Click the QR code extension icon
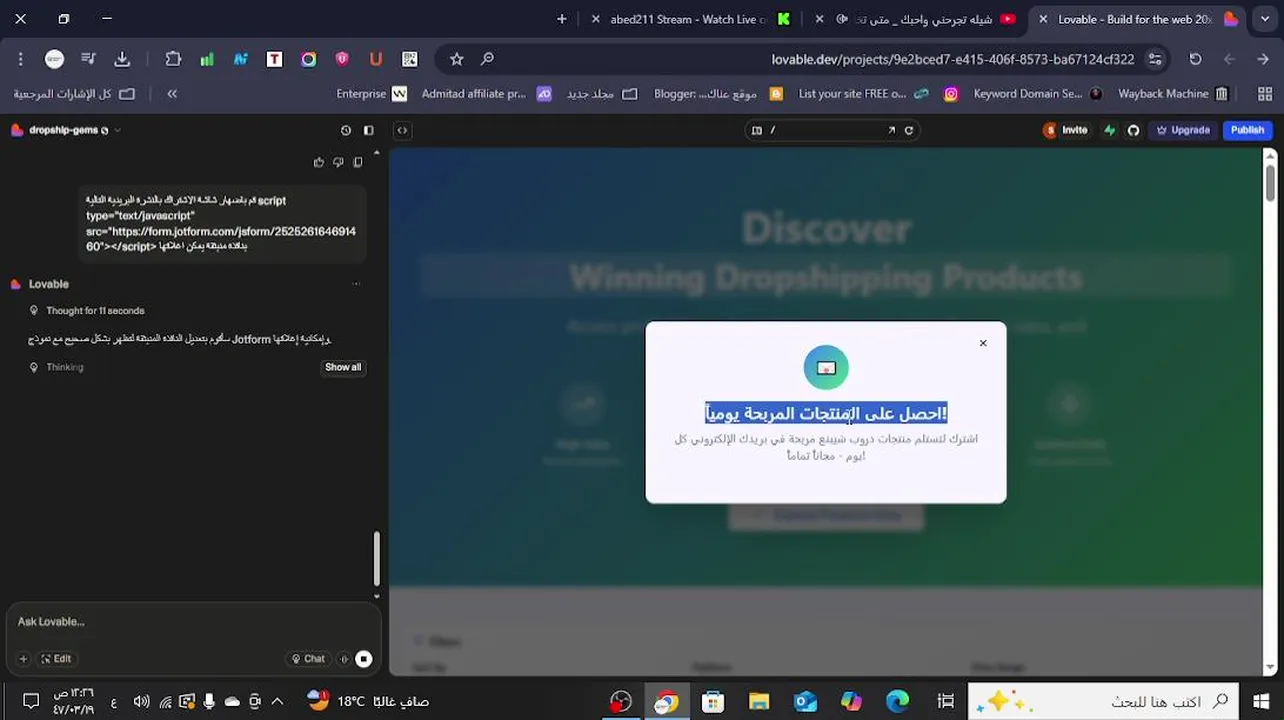Image resolution: width=1284 pixels, height=720 pixels. (x=410, y=59)
